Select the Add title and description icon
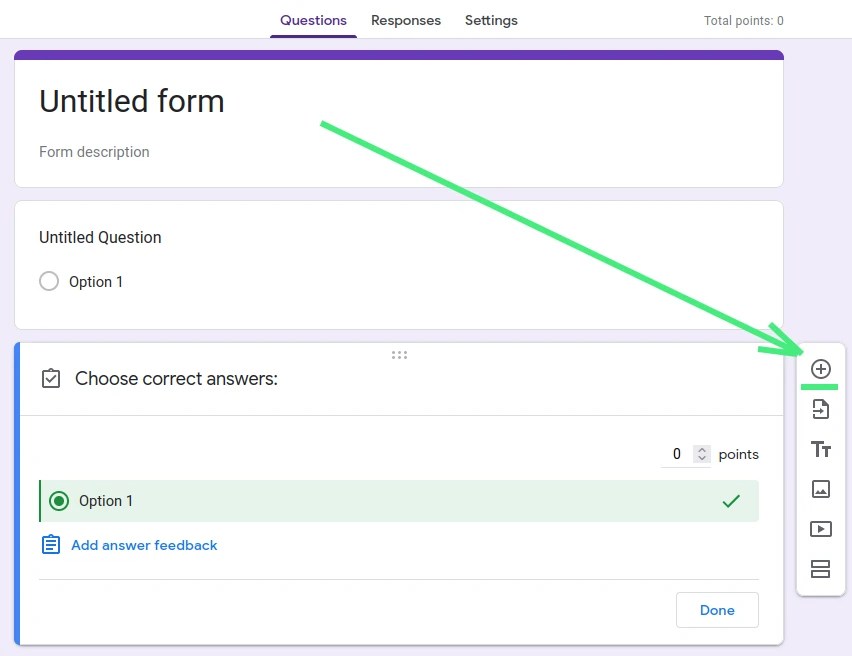Image resolution: width=852 pixels, height=656 pixels. pos(820,449)
